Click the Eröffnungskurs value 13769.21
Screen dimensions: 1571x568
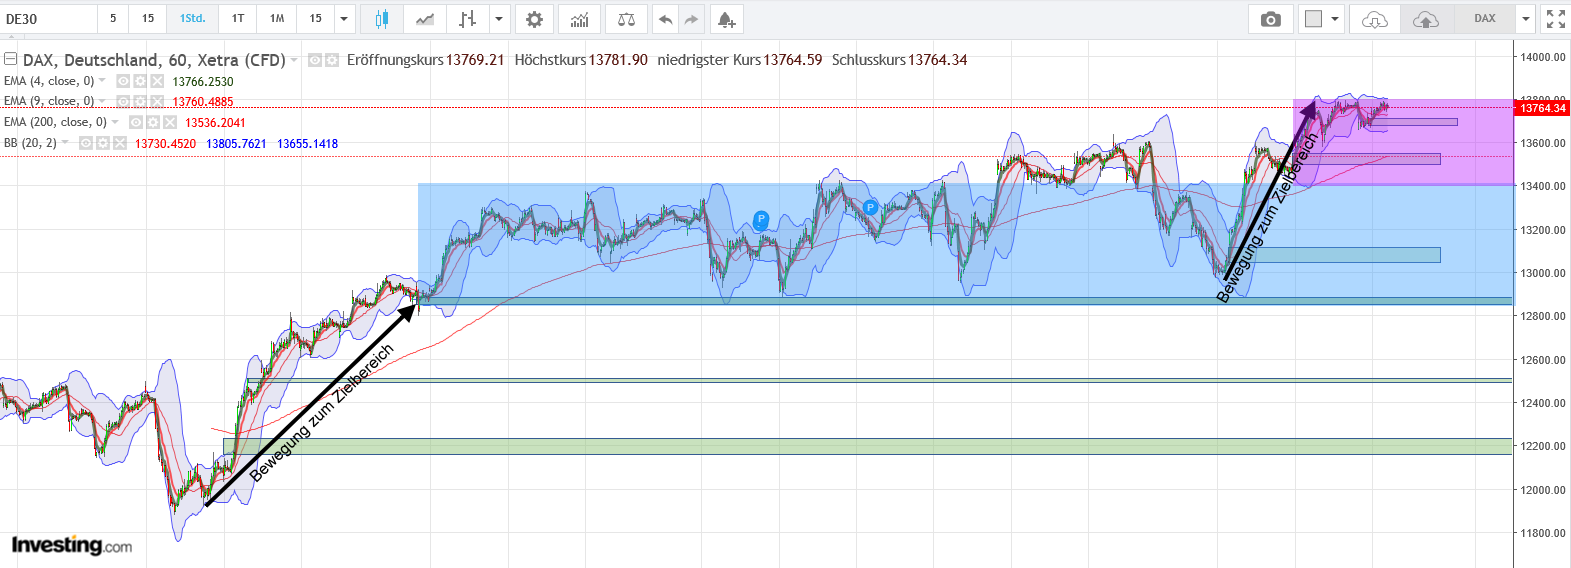(x=475, y=60)
